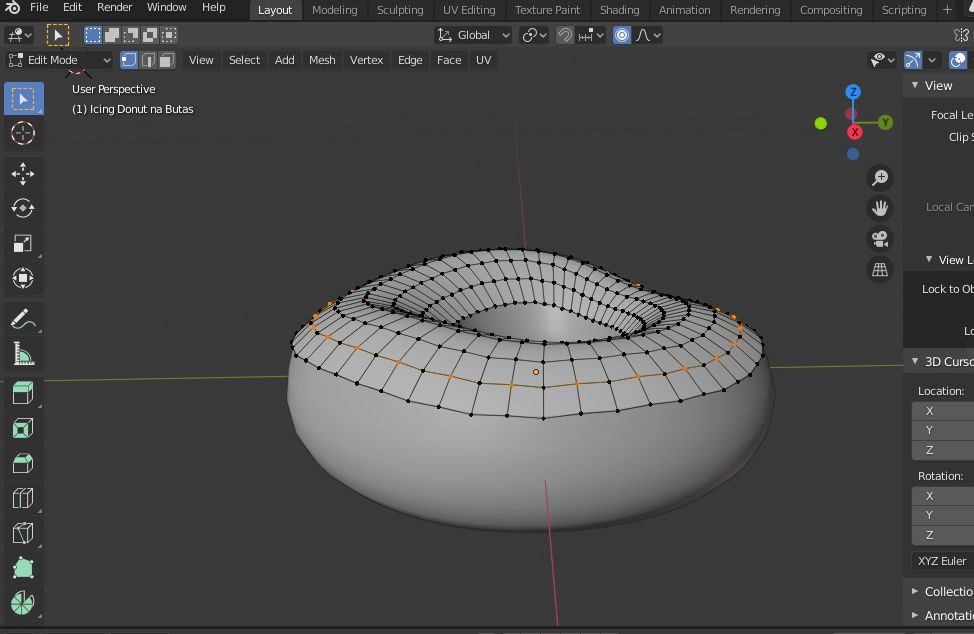Open the Edit Mode dropdown
Screen dimensions: 974x634
pos(60,60)
